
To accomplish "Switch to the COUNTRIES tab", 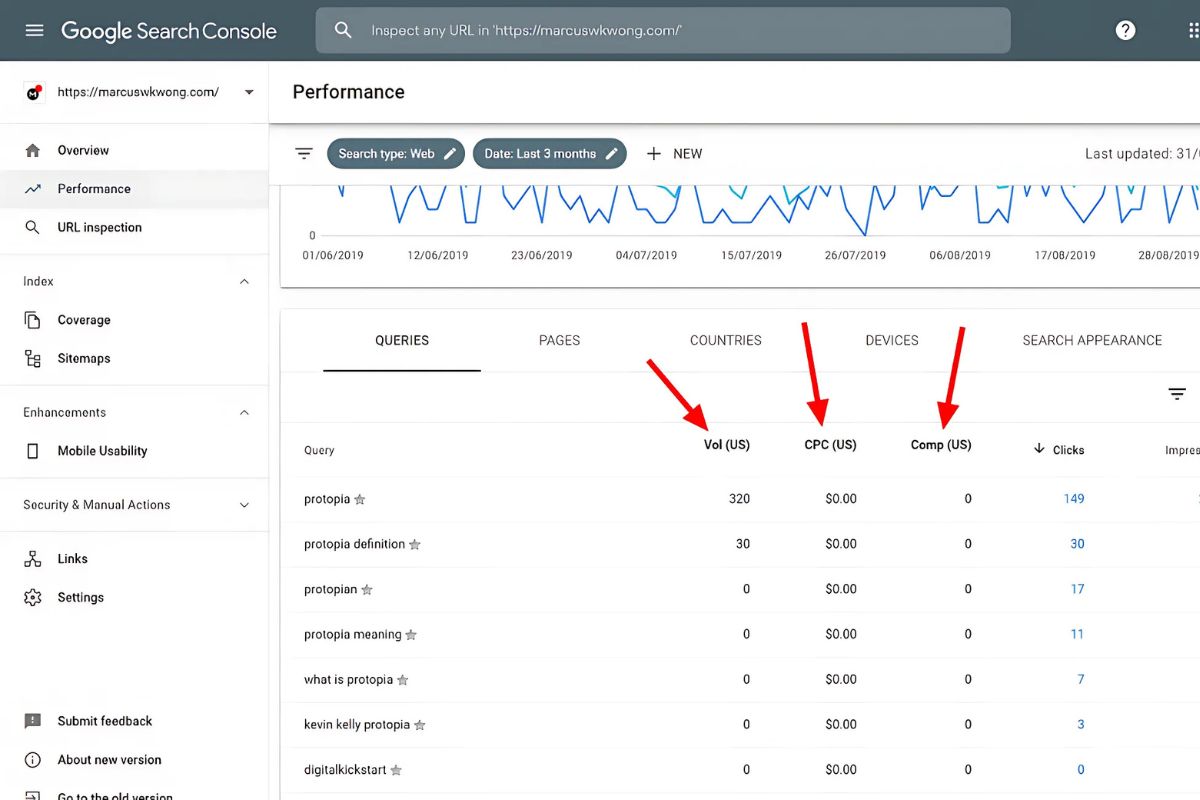I will pos(726,341).
